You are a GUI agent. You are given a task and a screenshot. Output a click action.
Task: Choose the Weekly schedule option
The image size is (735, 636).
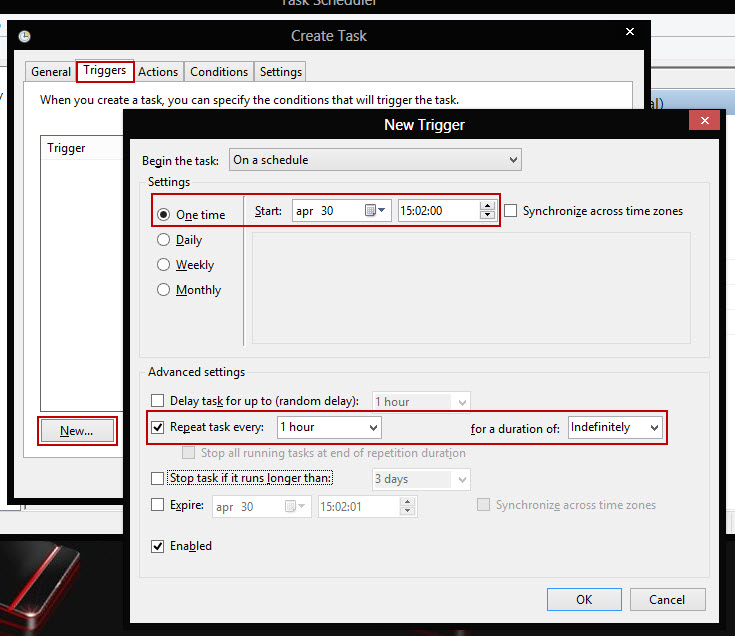point(163,264)
